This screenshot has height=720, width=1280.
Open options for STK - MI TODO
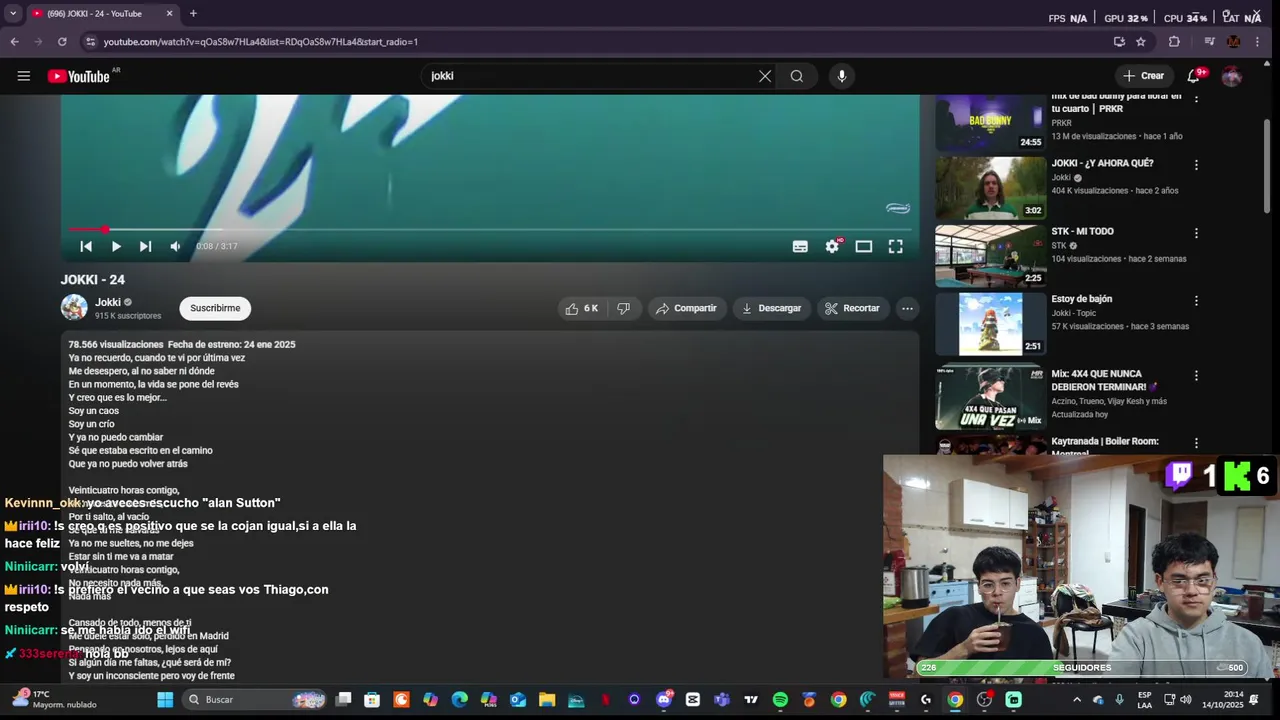(1196, 233)
